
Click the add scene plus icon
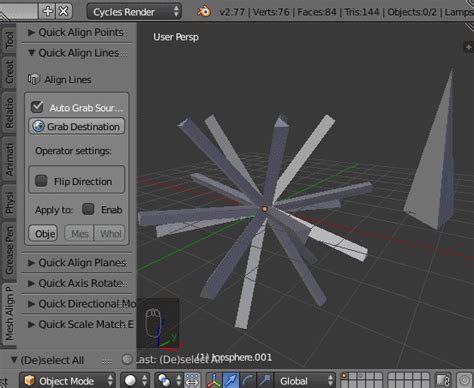(x=48, y=11)
